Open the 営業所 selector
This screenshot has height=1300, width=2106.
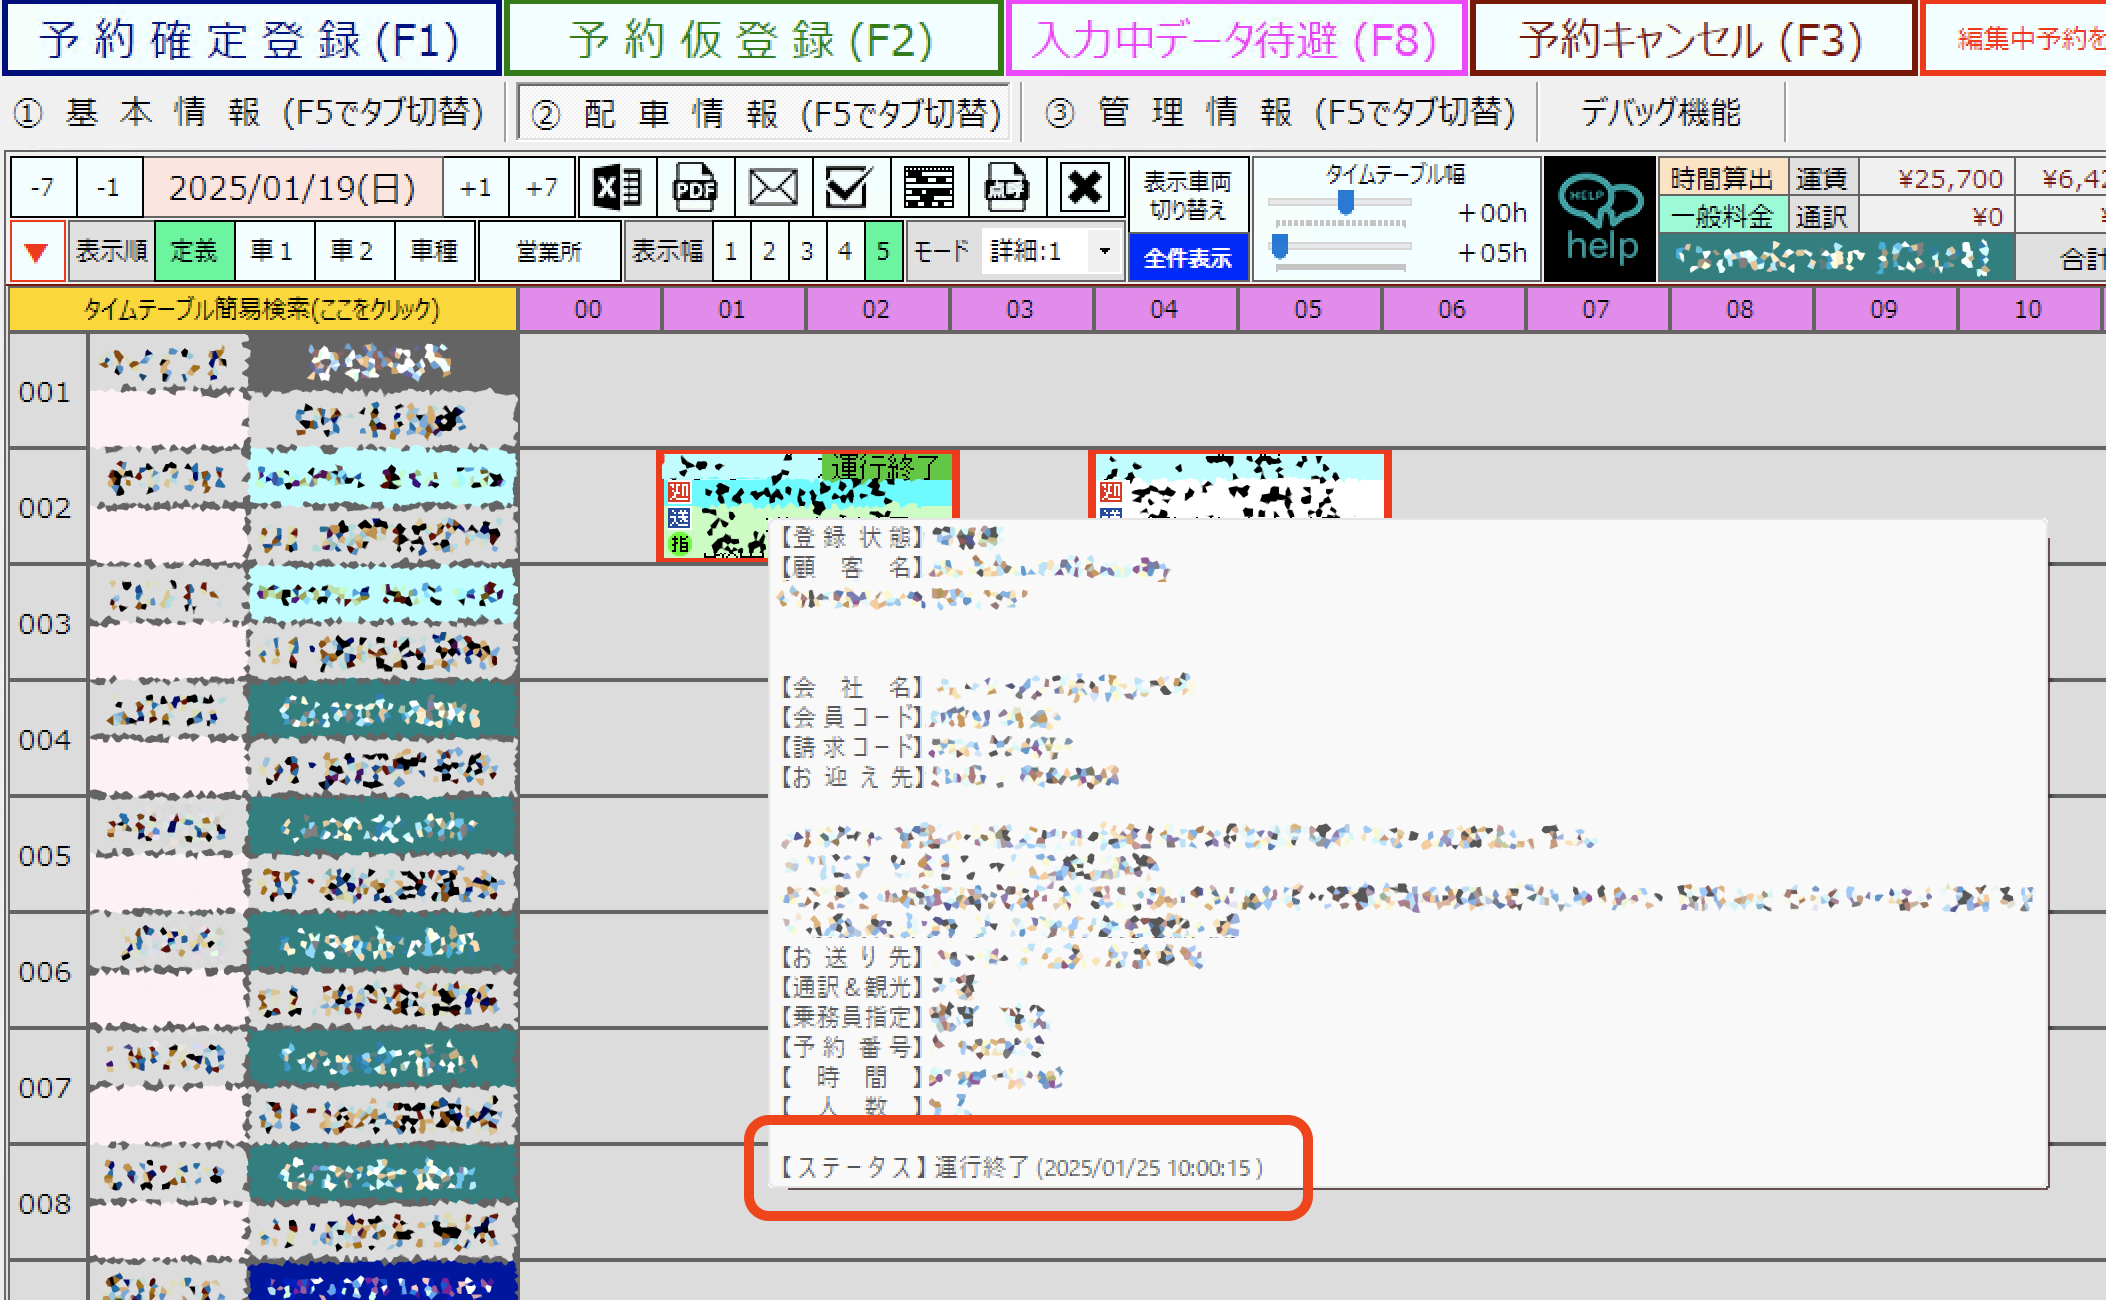tap(549, 251)
